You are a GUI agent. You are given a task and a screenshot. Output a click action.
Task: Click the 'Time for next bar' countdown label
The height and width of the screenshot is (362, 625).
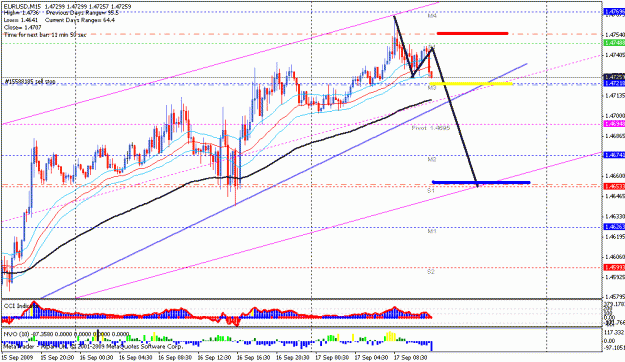pos(45,35)
